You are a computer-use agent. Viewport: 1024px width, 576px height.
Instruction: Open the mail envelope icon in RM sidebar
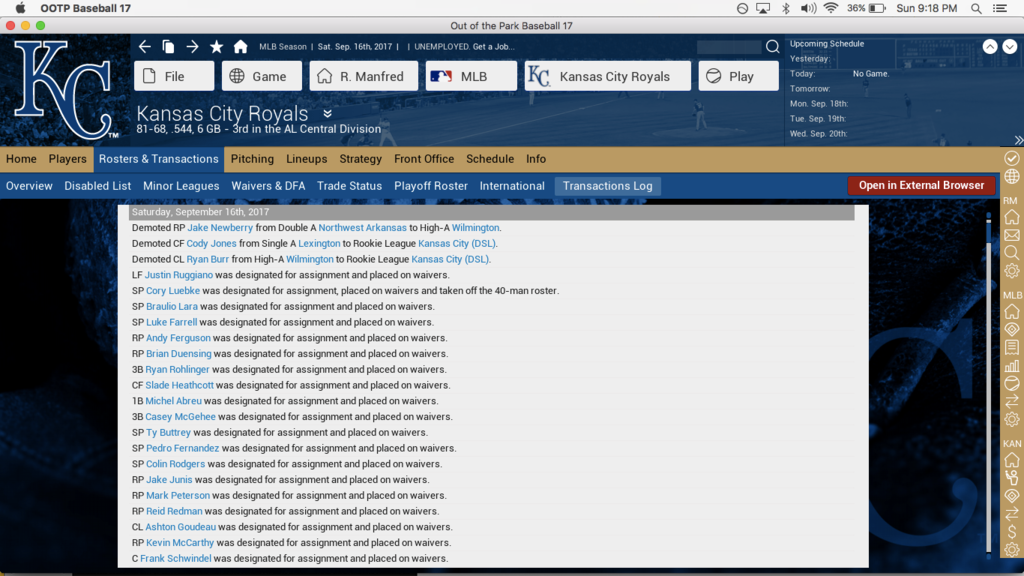pyautogui.click(x=1012, y=236)
